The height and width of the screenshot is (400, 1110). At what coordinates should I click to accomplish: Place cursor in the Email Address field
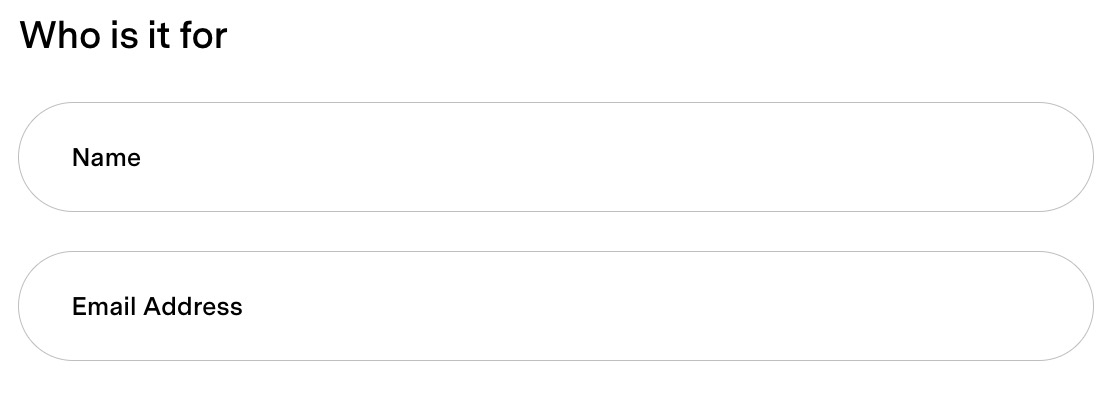556,306
